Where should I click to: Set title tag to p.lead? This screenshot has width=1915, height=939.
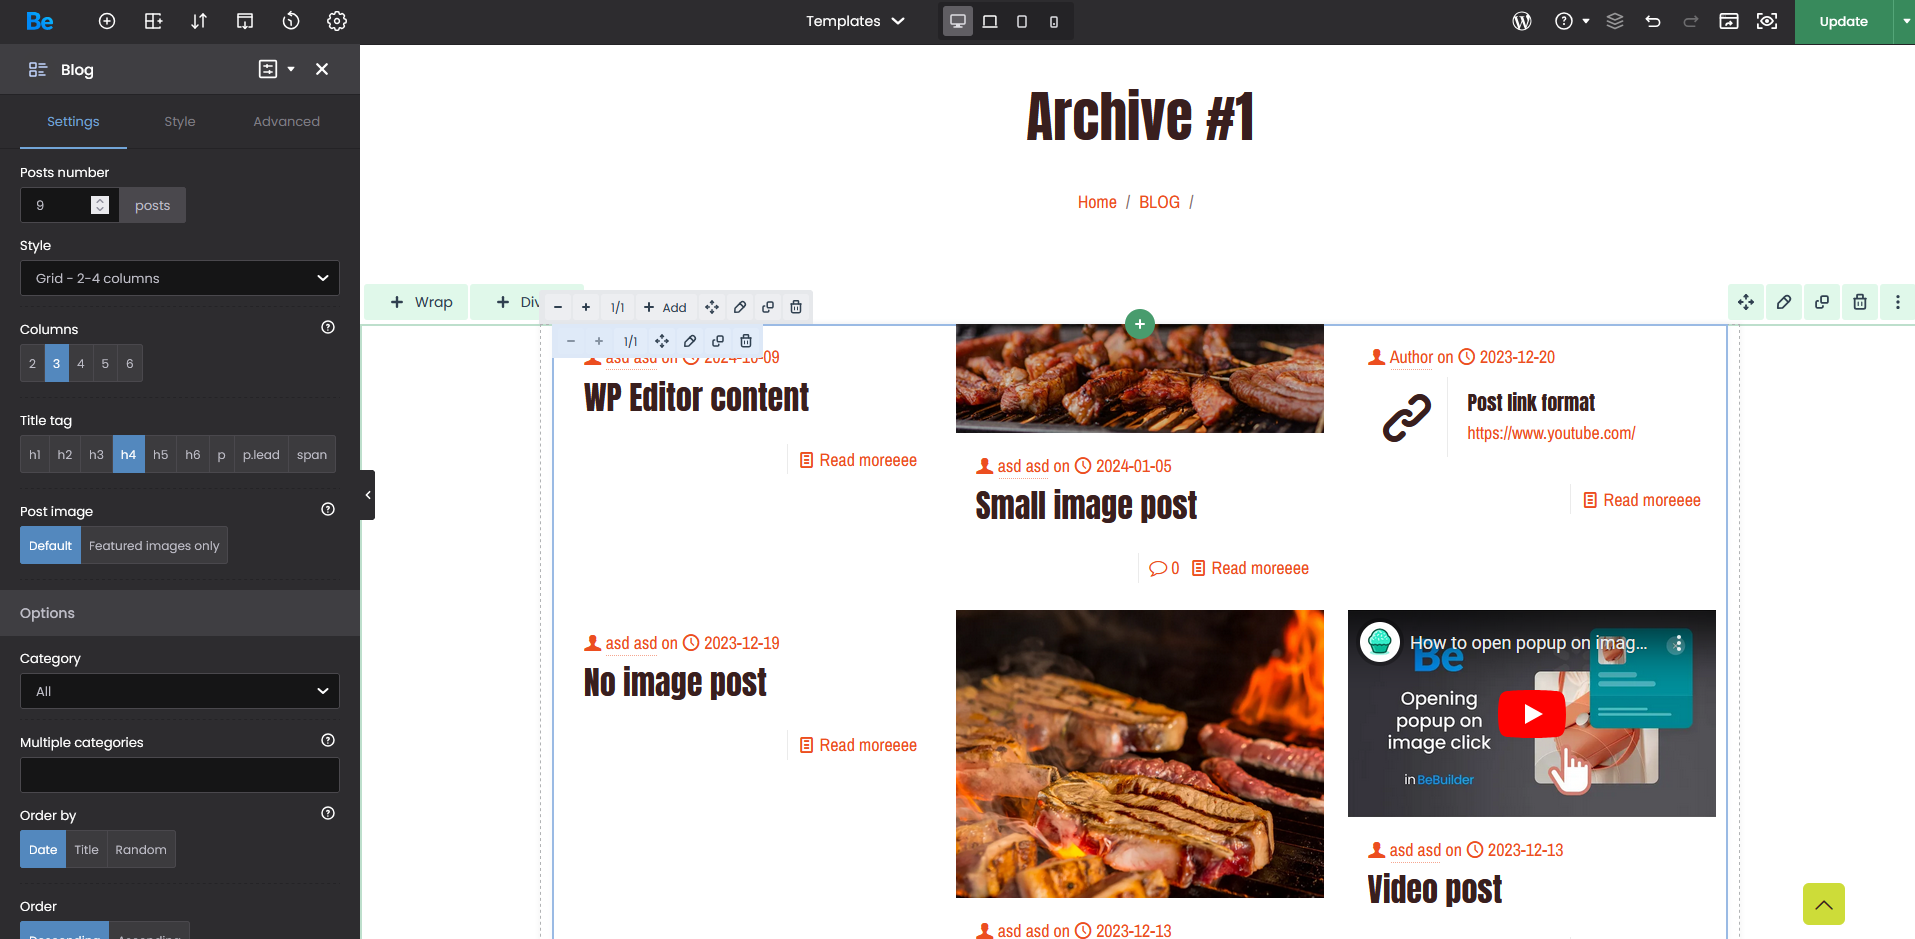point(261,454)
